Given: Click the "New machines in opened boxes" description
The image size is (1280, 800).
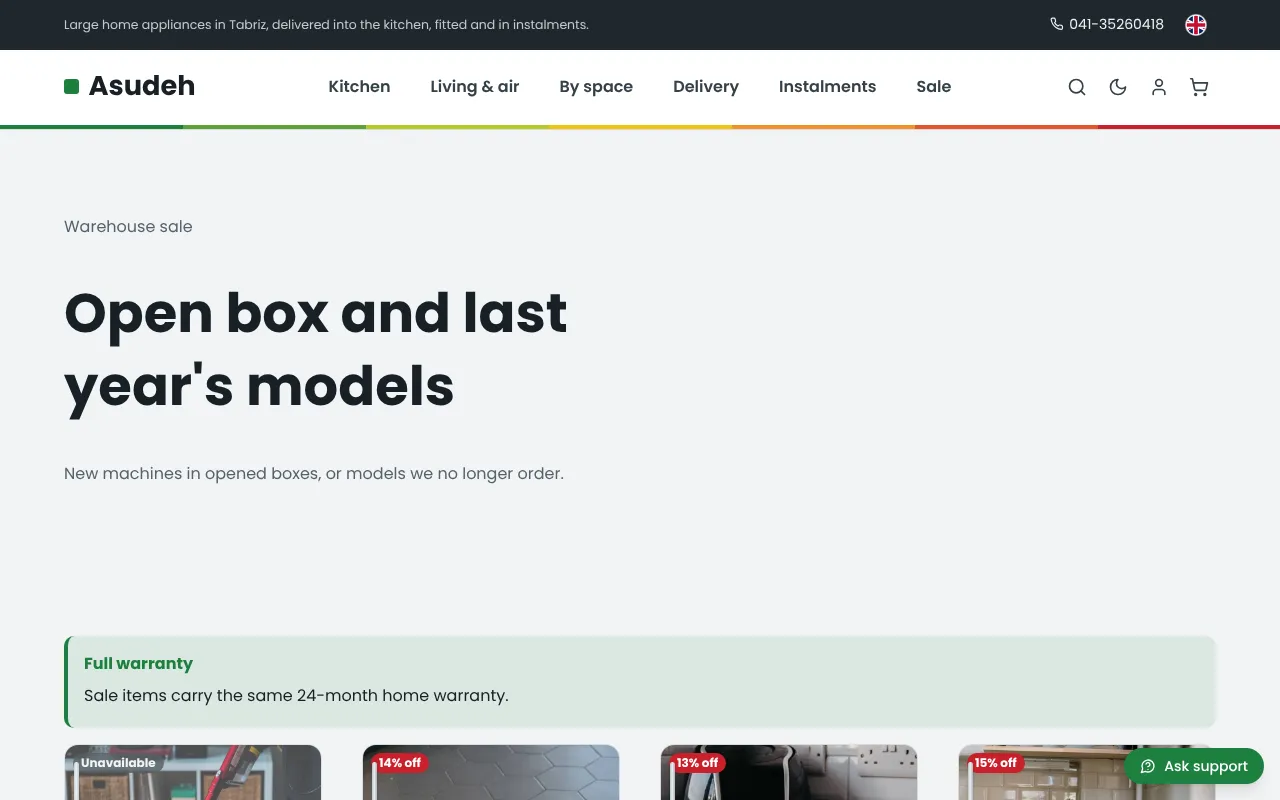Looking at the screenshot, I should 314,473.
